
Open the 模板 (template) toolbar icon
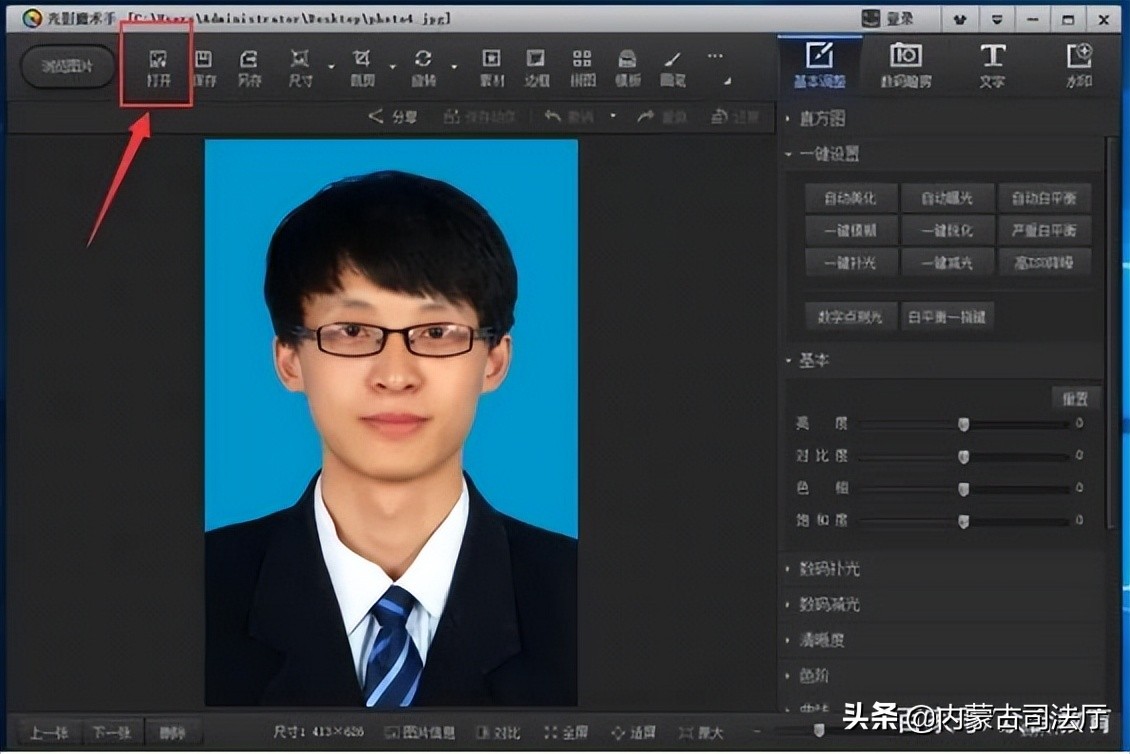(x=627, y=65)
